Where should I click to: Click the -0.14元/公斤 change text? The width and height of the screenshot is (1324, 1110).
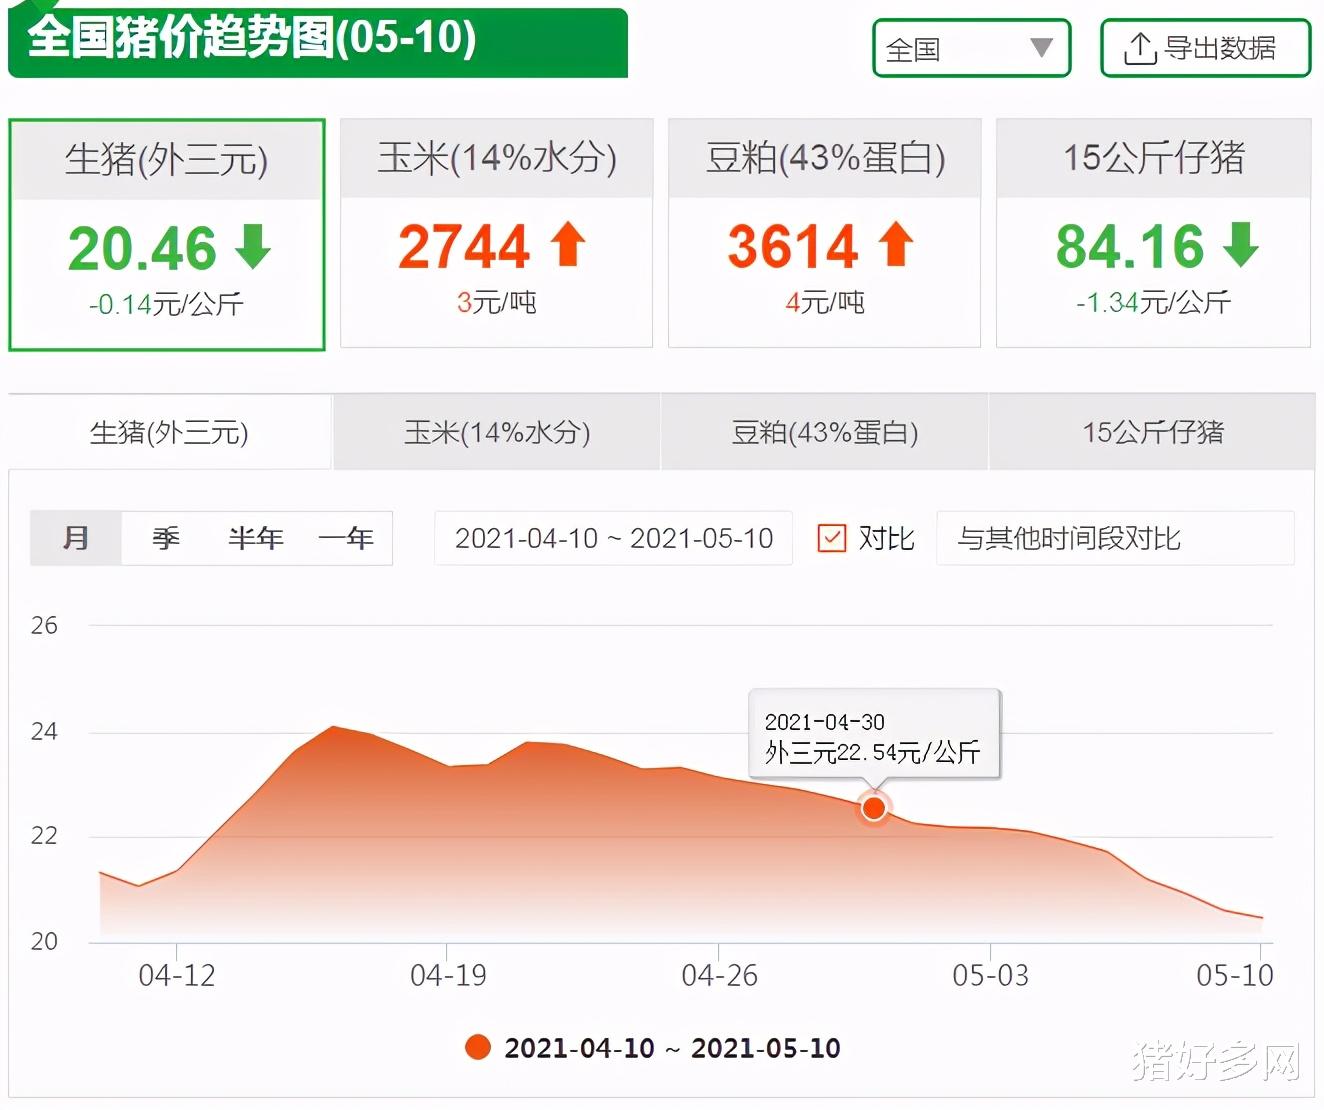(166, 304)
